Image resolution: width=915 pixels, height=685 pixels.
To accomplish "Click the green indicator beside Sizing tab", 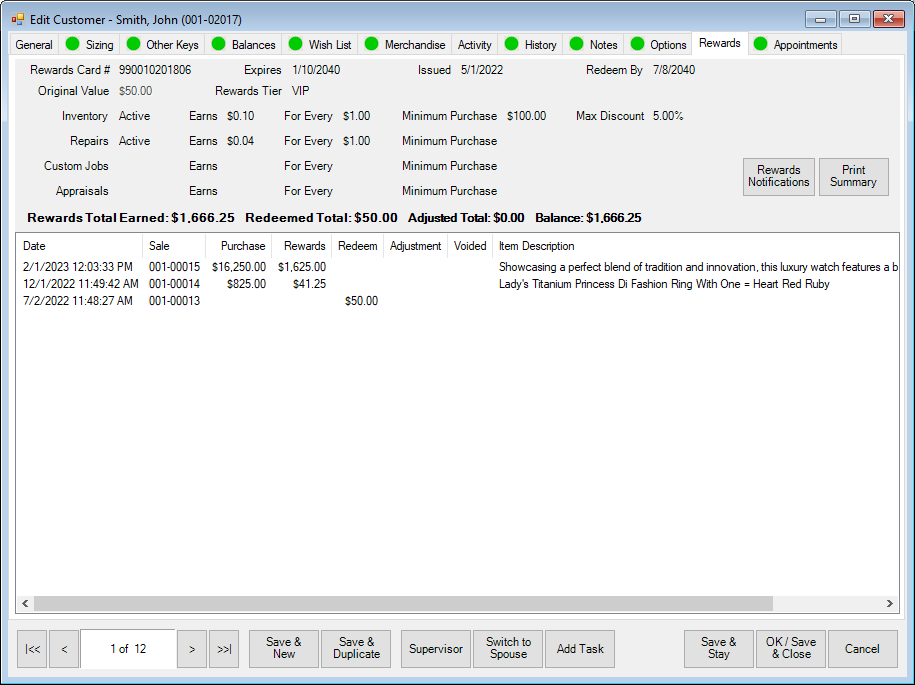I will point(72,44).
